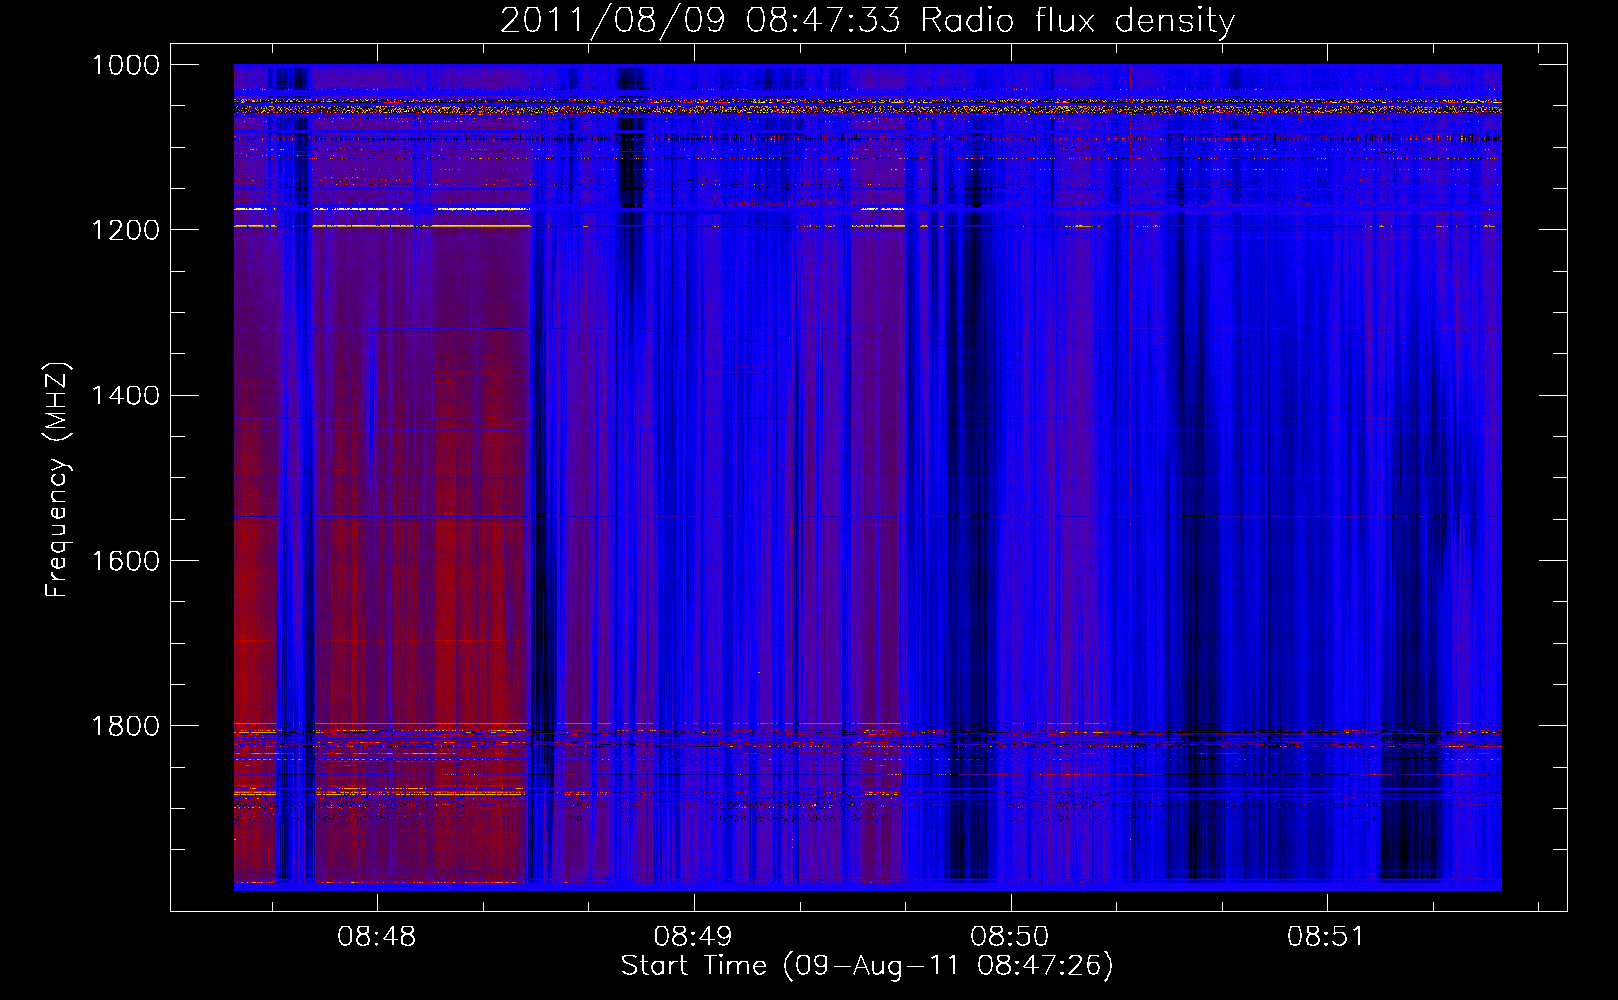1618x1000 pixels.
Task: Click the 1800 frequency tick label
Action: [126, 726]
